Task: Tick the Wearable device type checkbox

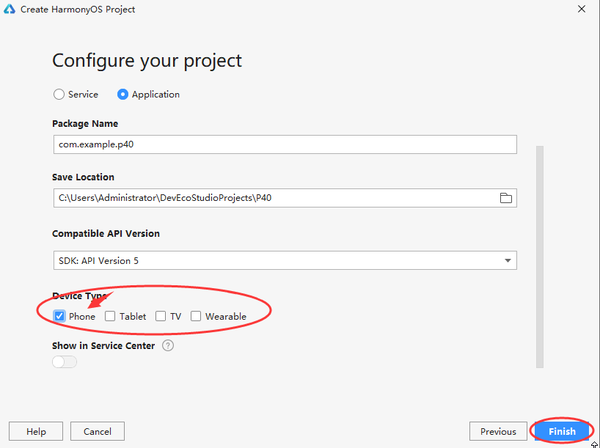Action: (196, 316)
